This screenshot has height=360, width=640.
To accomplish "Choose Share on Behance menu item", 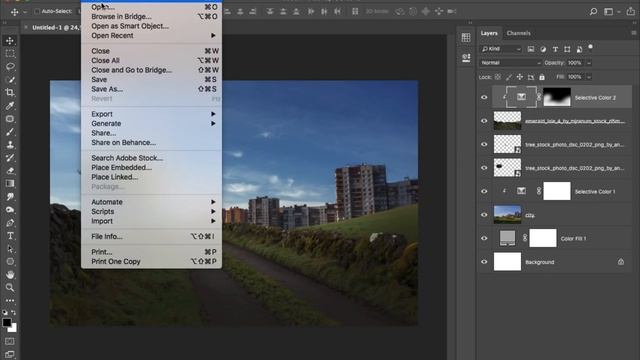I will point(152,142).
